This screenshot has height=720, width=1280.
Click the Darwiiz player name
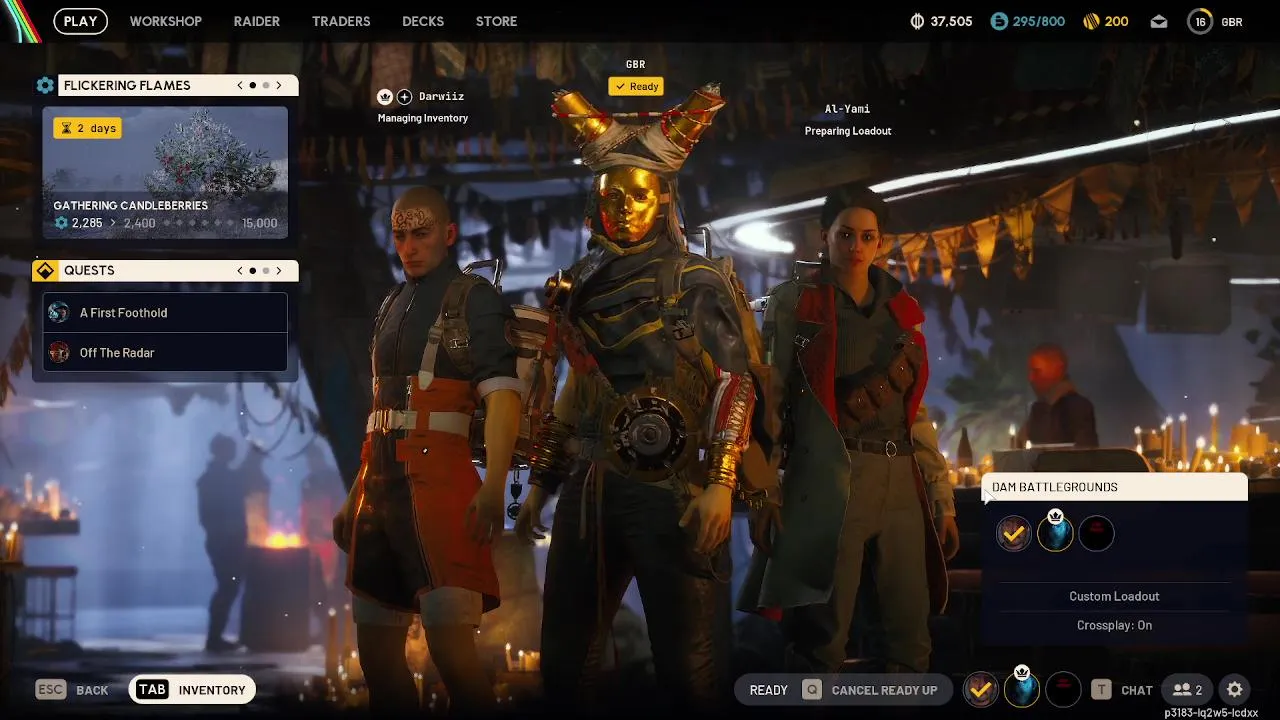[x=441, y=97]
